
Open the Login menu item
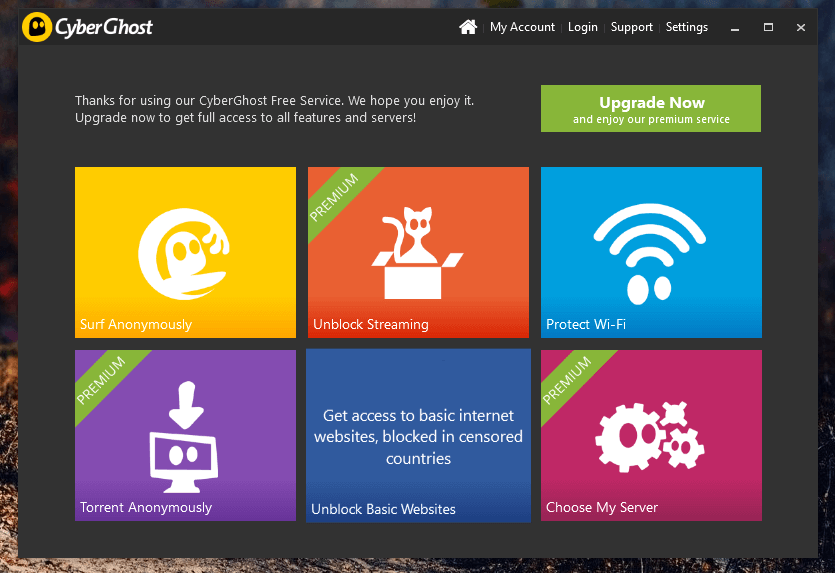tap(583, 27)
